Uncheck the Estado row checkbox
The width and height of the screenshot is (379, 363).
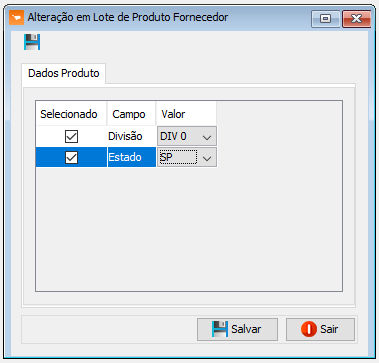click(71, 157)
